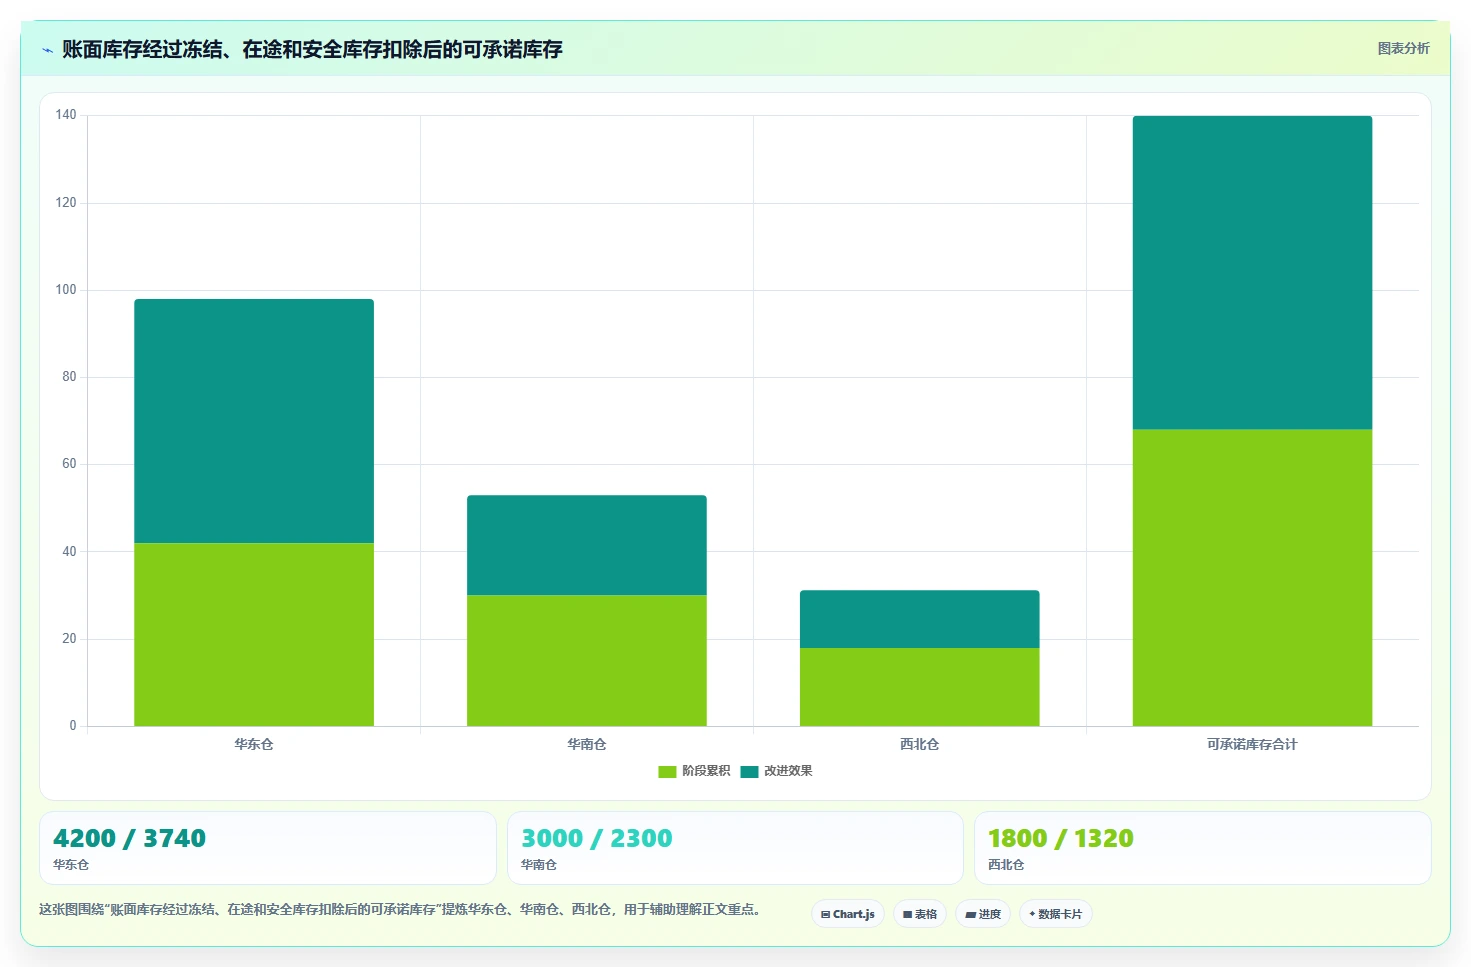Image resolution: width=1471 pixels, height=967 pixels.
Task: Click the 改进效果 legend text
Action: pos(788,771)
